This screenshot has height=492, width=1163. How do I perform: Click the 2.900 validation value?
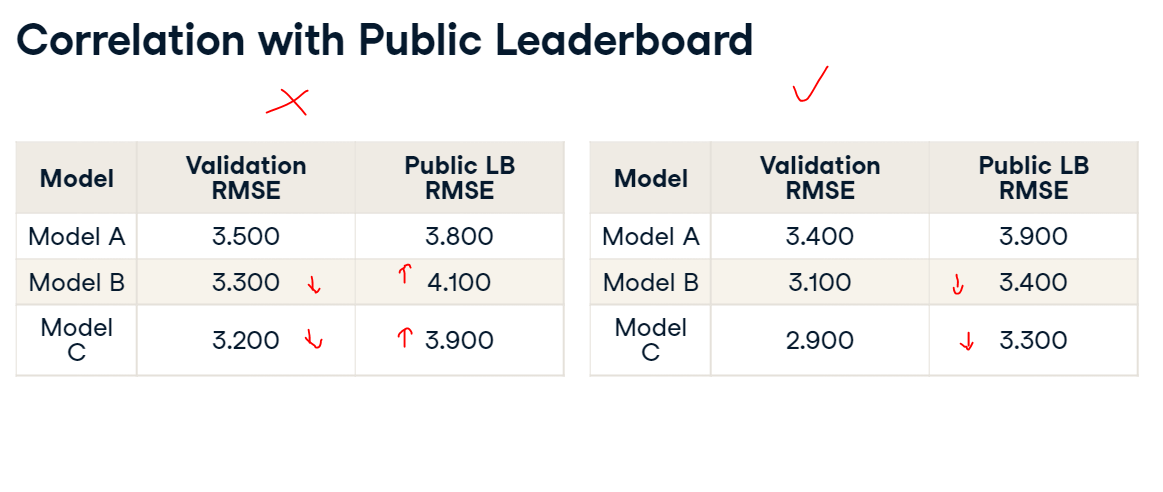[x=820, y=341]
